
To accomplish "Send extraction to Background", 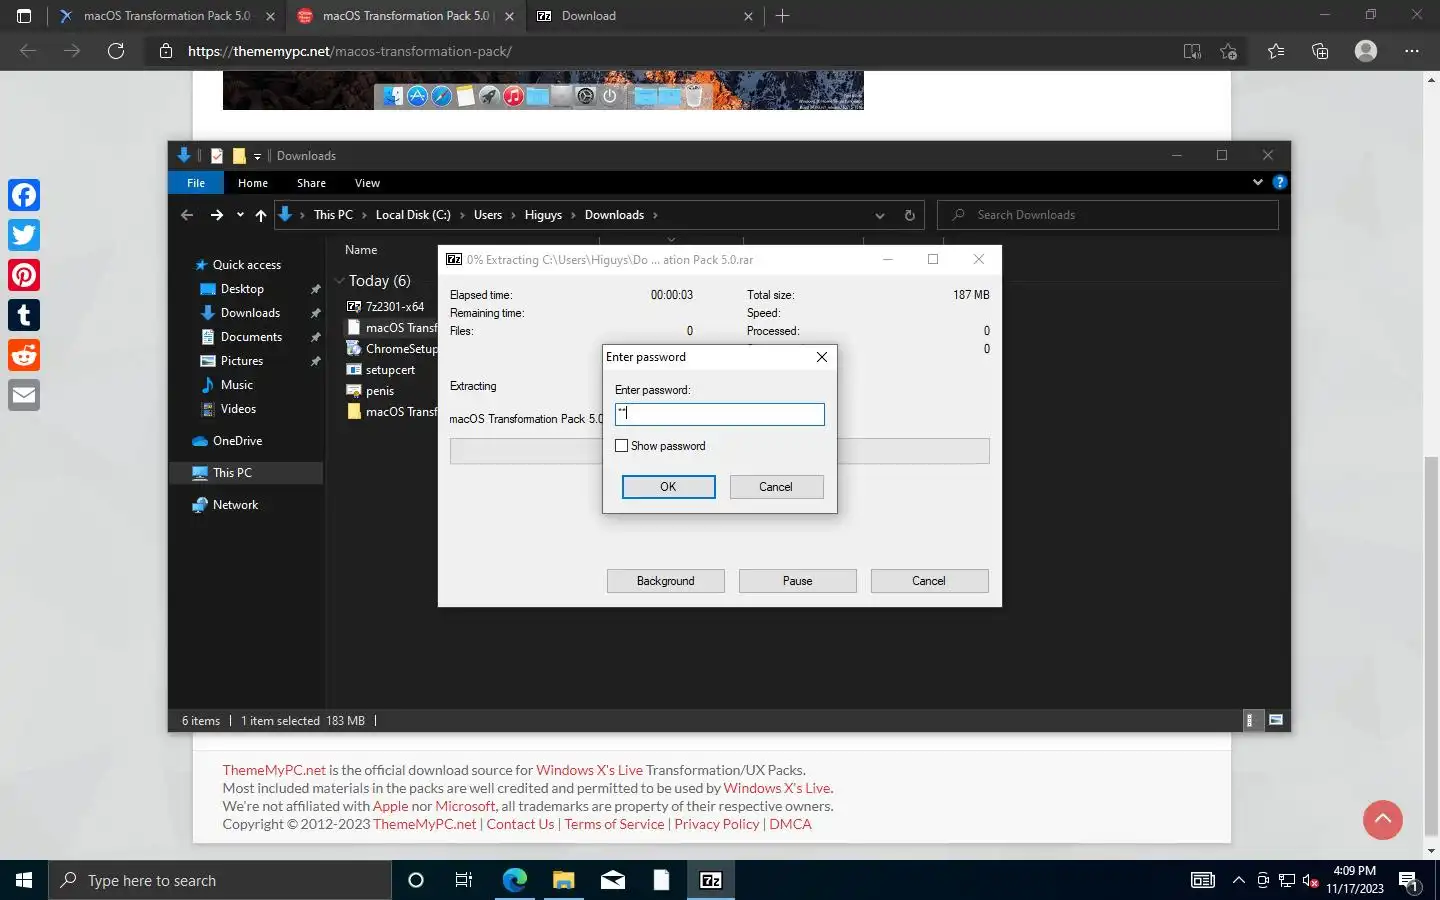I will 666,581.
